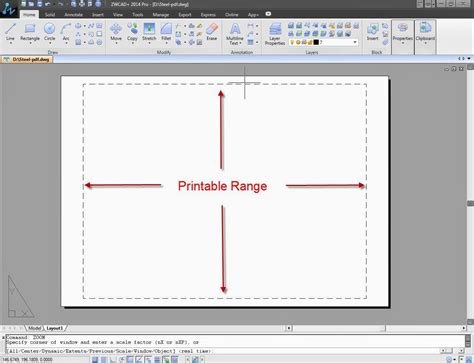Click in the command line input

pos(222,351)
